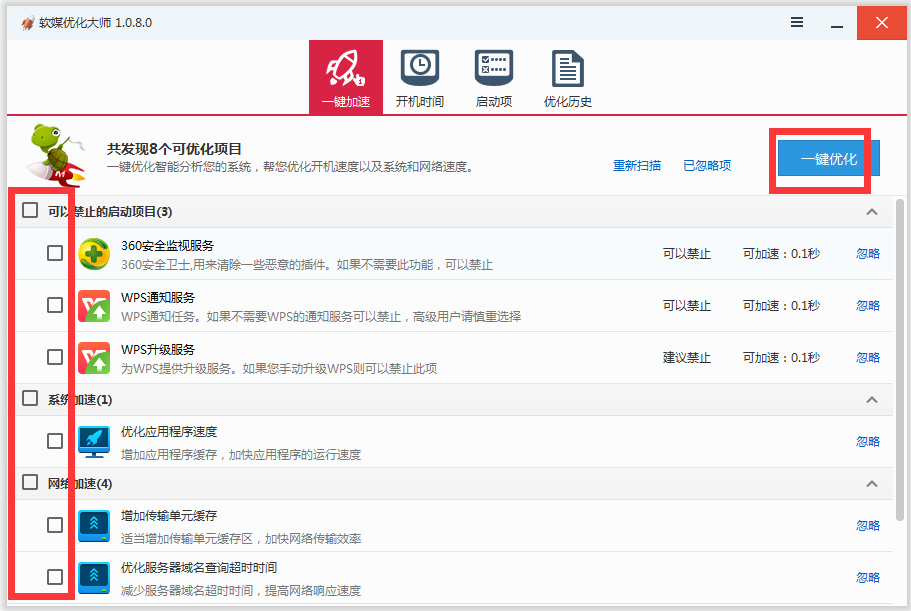Check the WPS升级服务 checkbox
This screenshot has height=611, width=911.
click(x=55, y=357)
